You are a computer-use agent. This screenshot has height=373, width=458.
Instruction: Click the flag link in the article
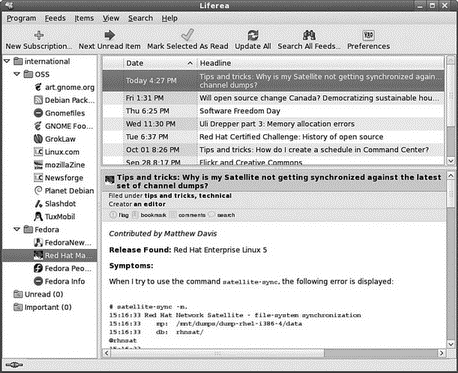[x=123, y=215]
